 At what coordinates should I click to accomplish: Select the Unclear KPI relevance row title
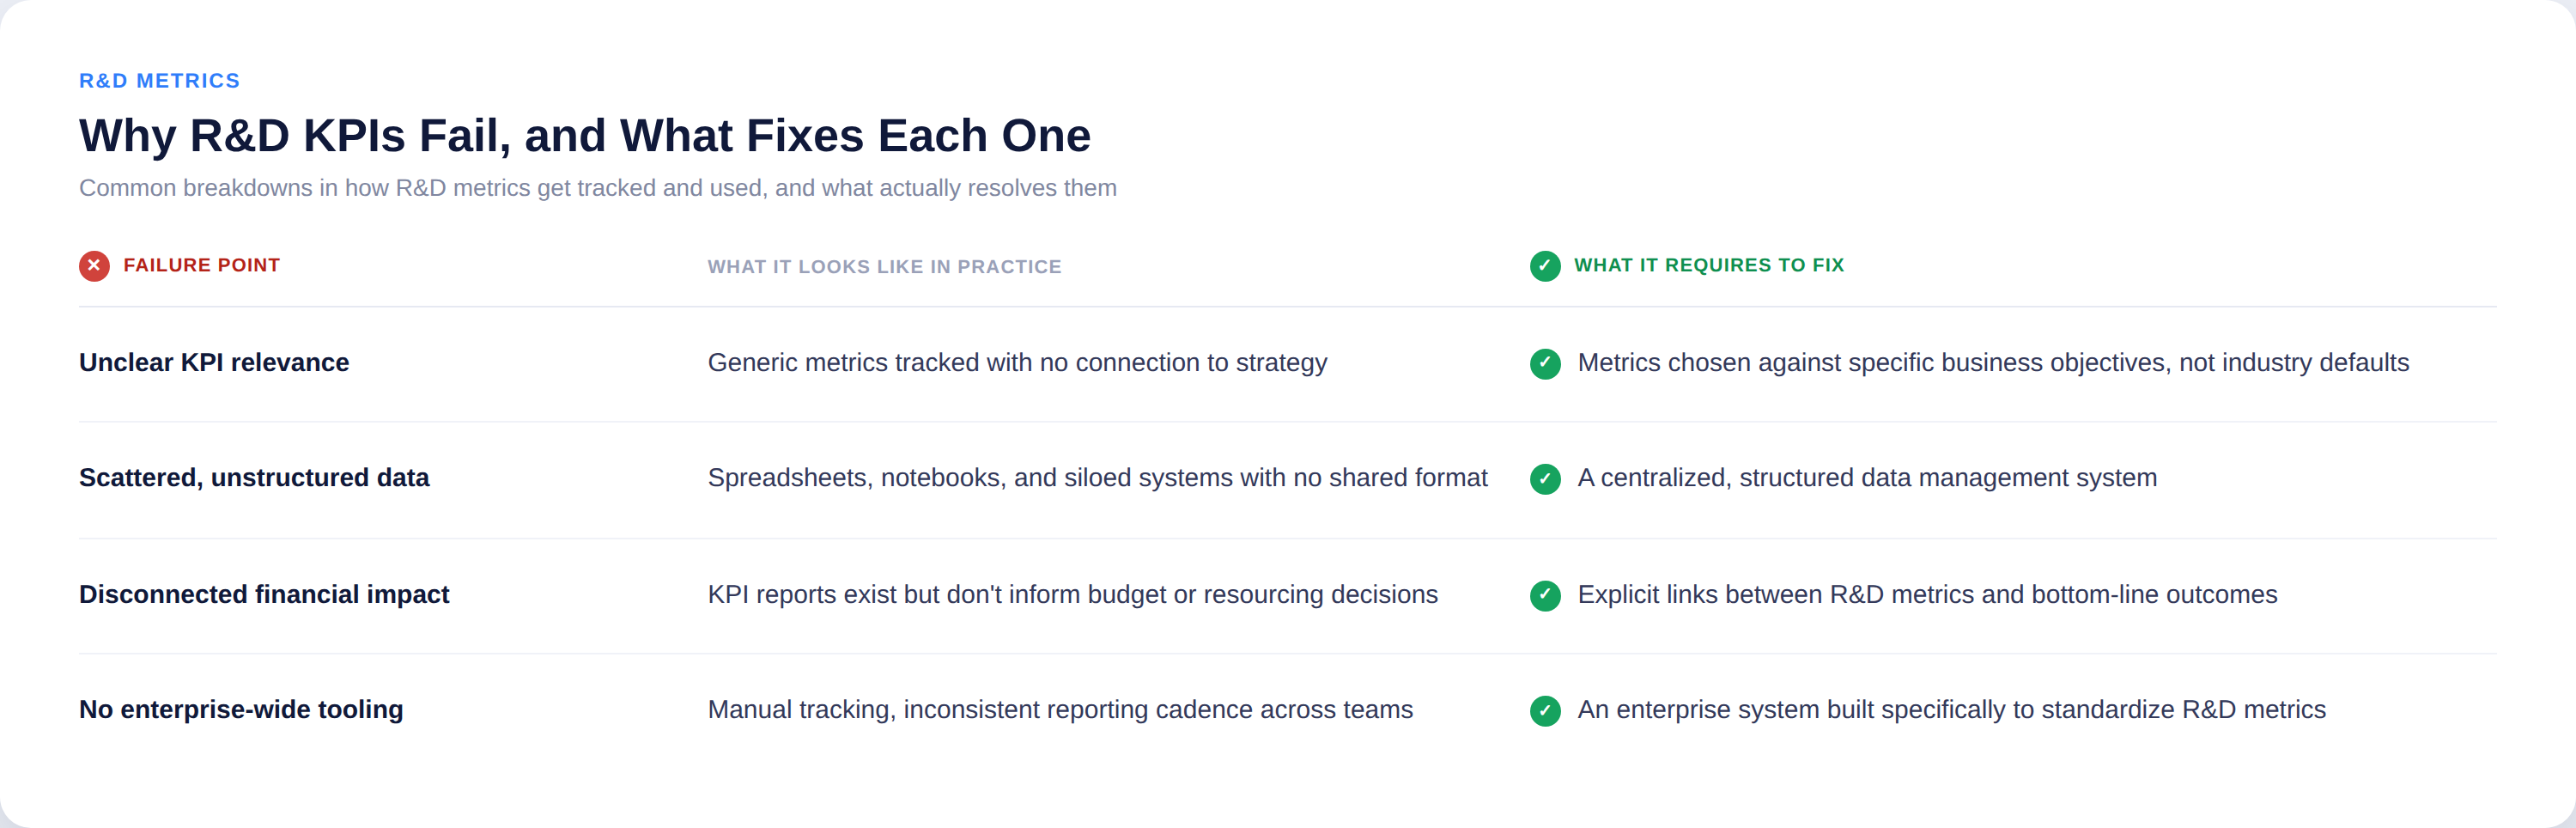tap(214, 362)
